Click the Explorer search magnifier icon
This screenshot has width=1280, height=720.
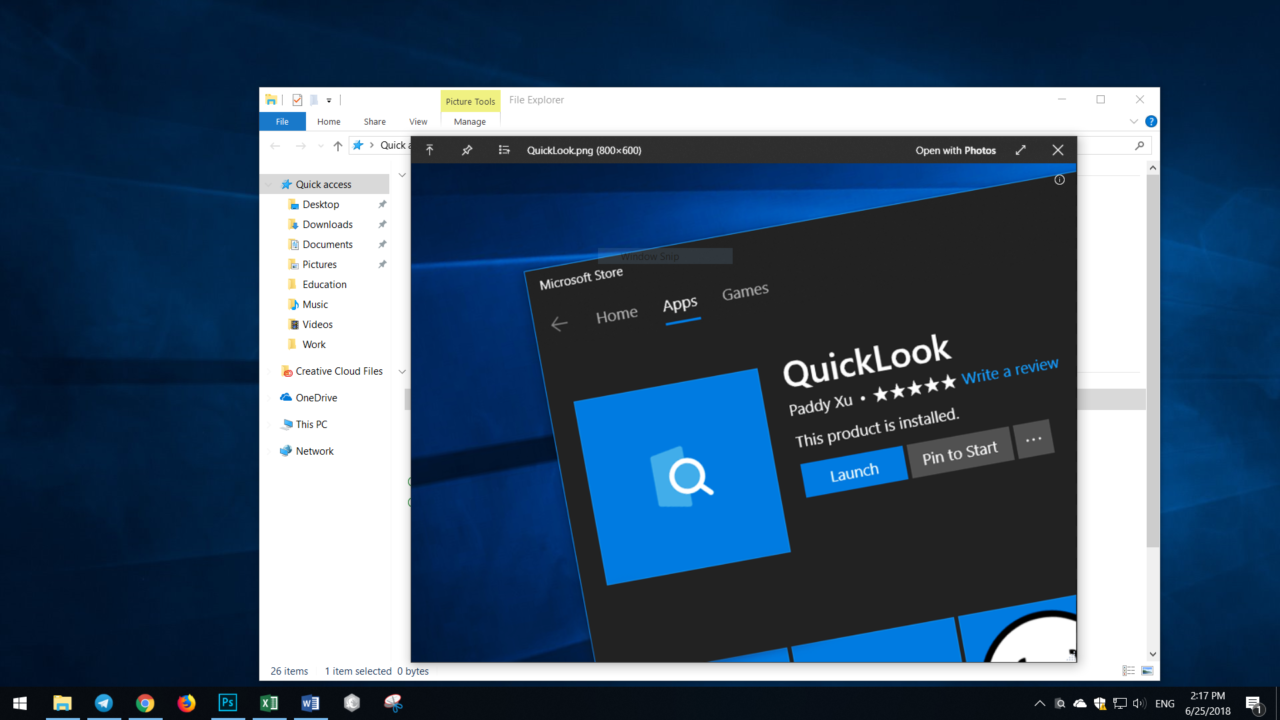click(x=1139, y=146)
